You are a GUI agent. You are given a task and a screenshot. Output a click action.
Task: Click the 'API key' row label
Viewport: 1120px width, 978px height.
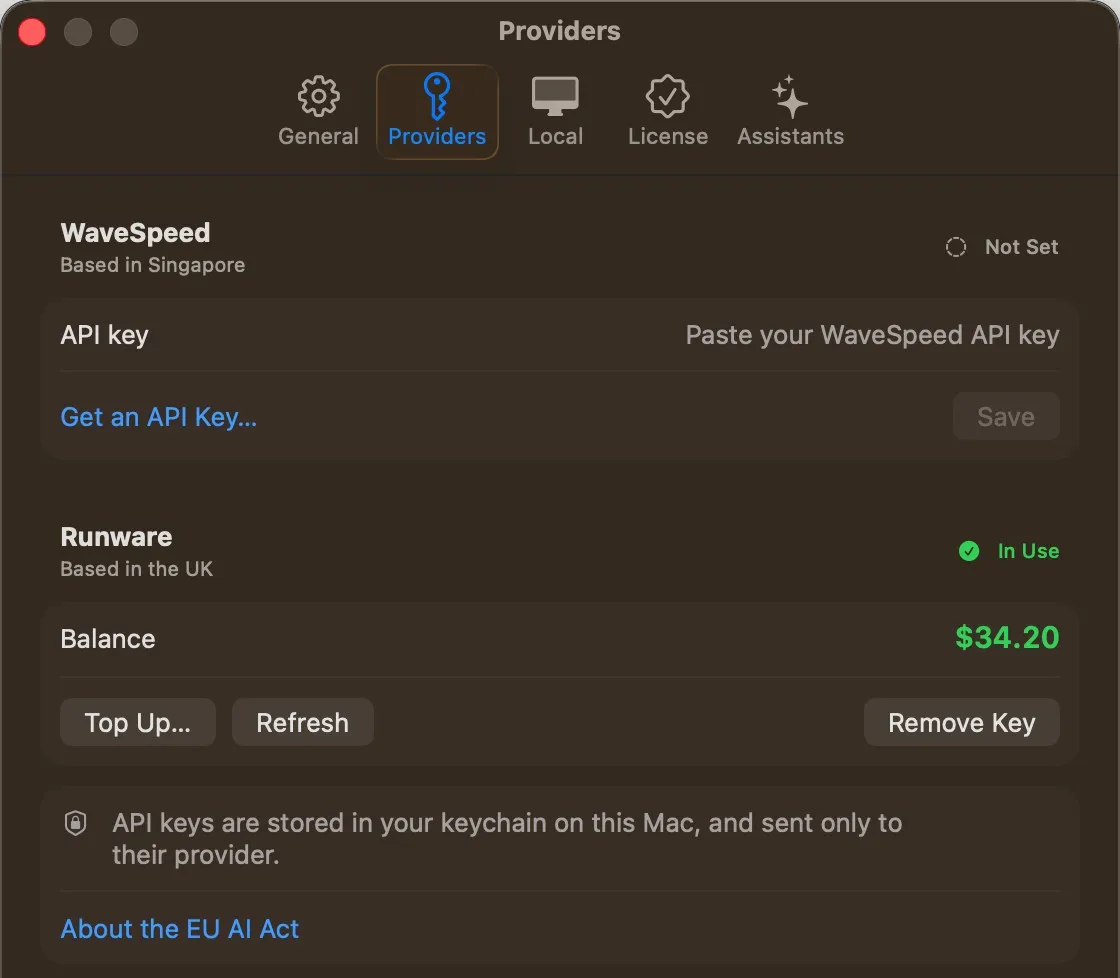click(x=104, y=335)
